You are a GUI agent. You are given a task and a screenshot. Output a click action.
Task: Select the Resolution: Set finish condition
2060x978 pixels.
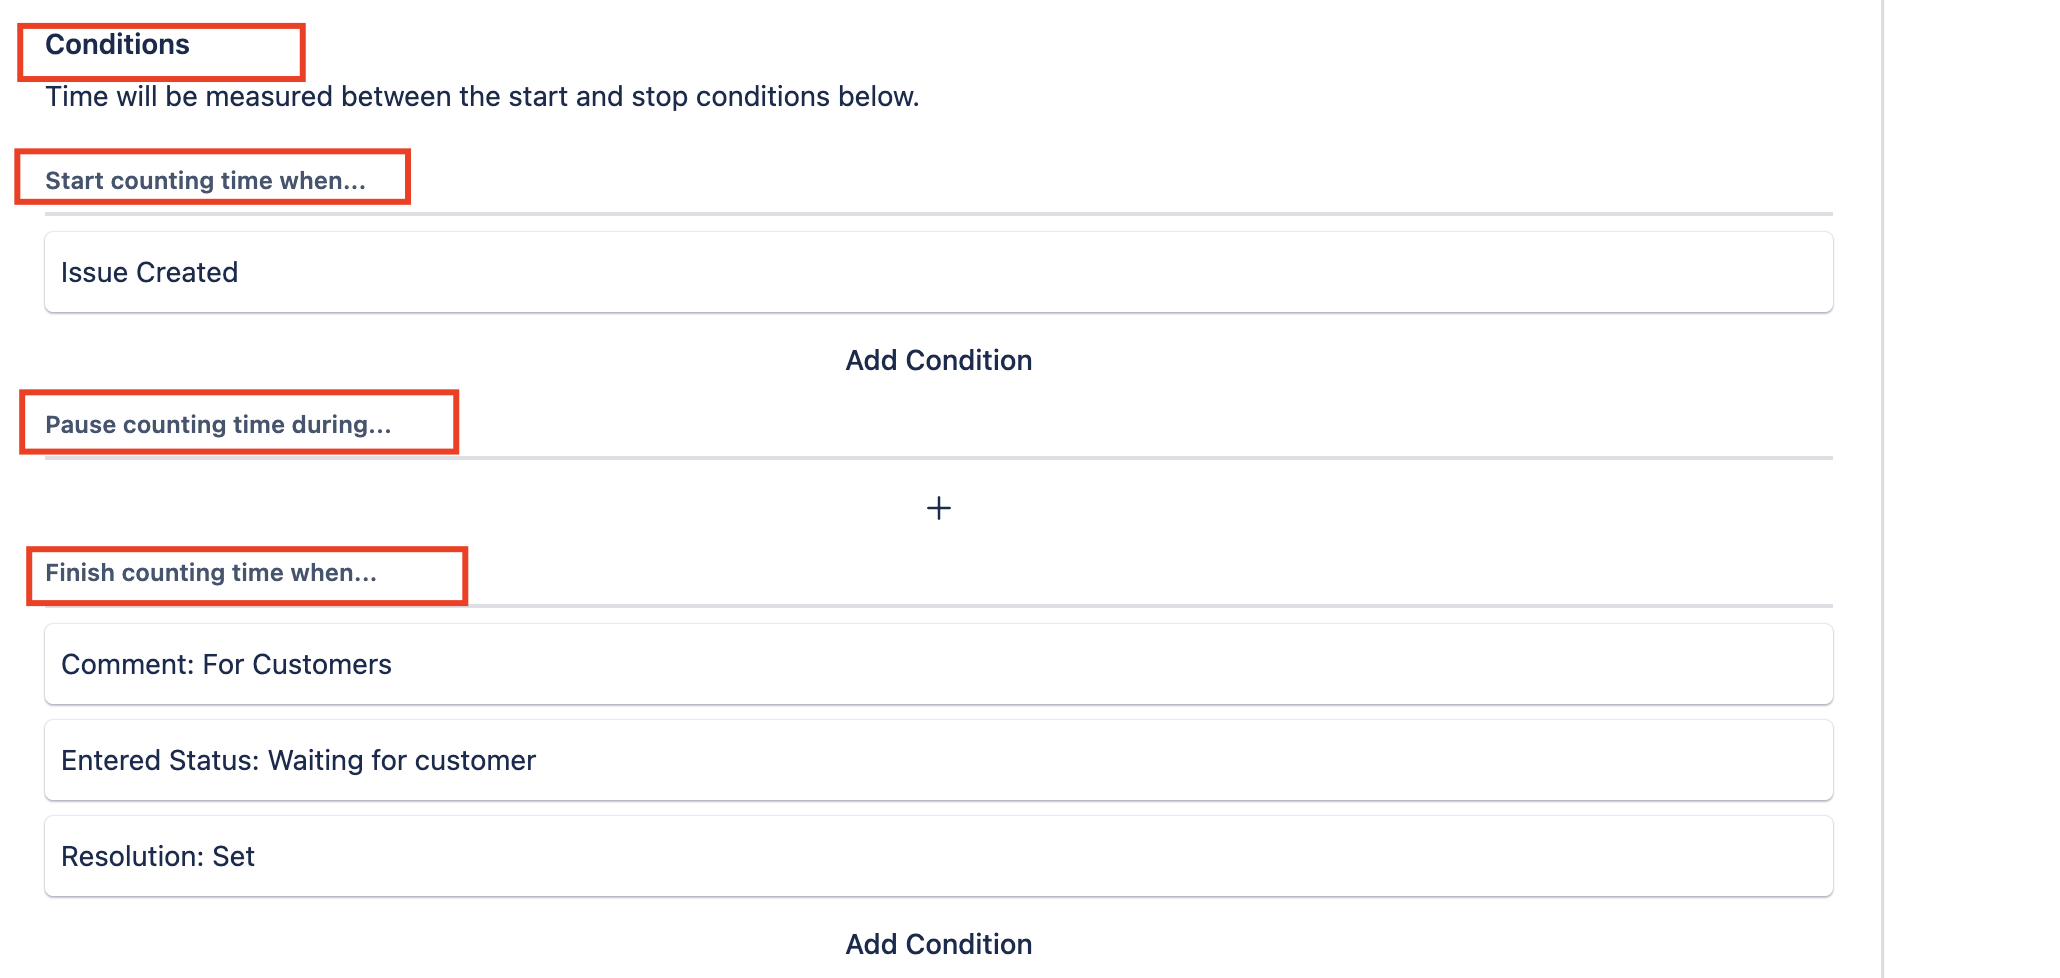point(938,855)
